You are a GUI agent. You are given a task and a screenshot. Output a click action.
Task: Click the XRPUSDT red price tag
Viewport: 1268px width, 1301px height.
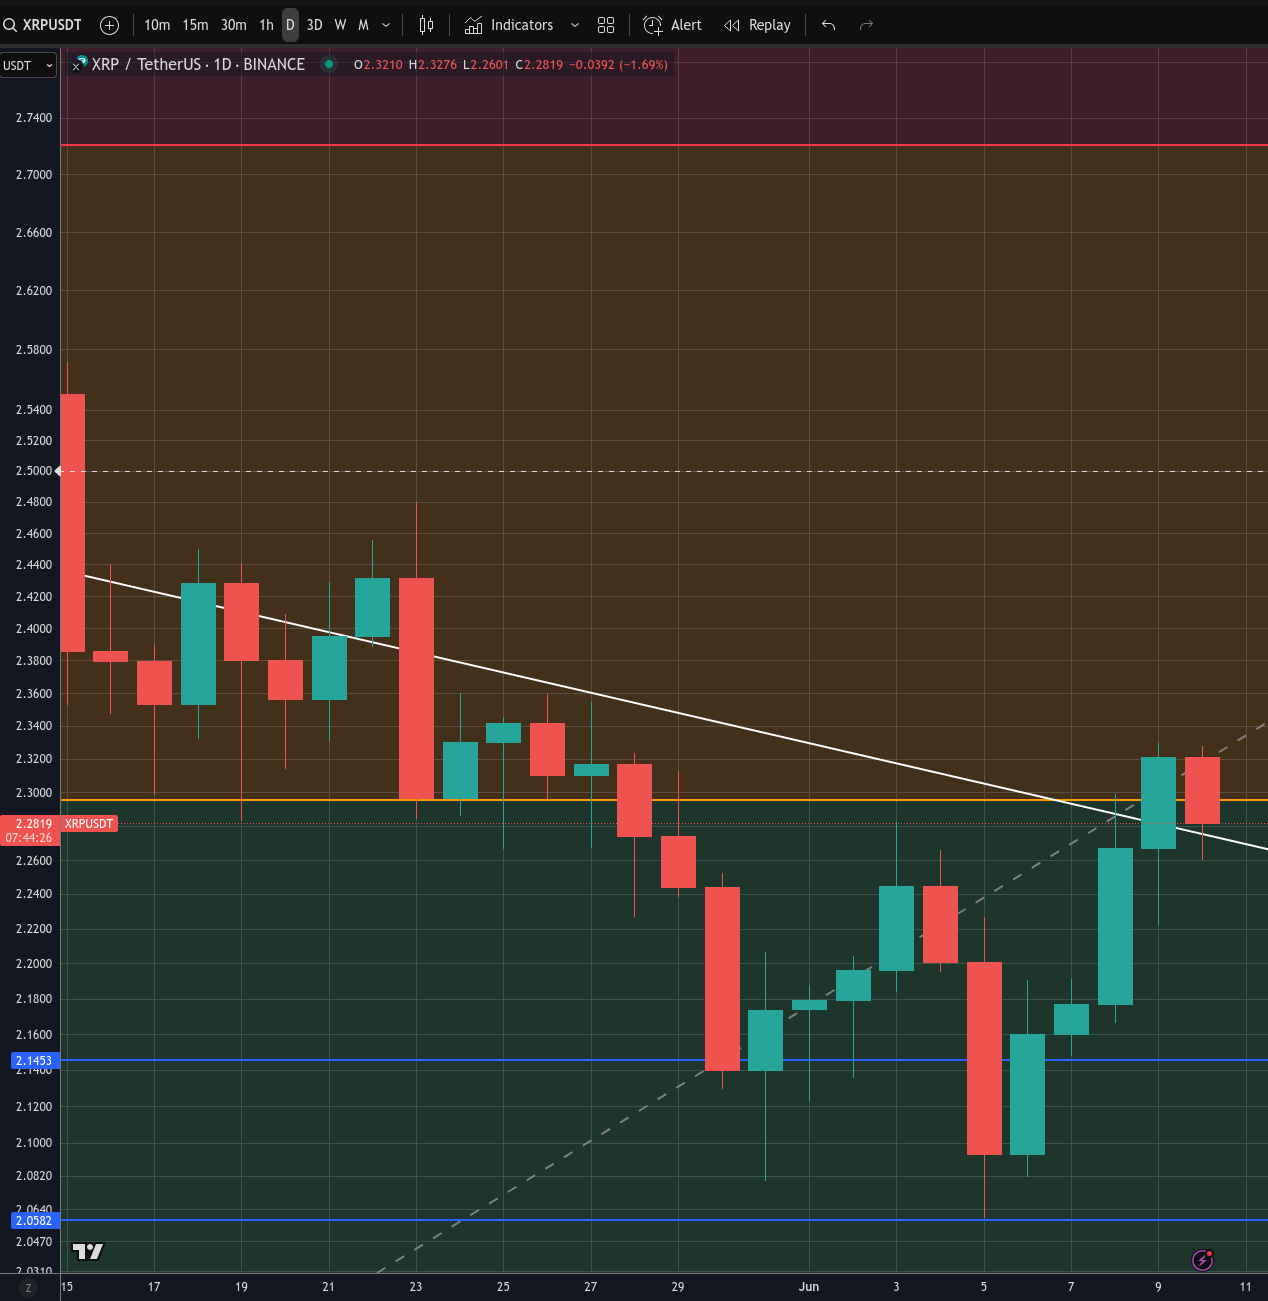(x=89, y=824)
